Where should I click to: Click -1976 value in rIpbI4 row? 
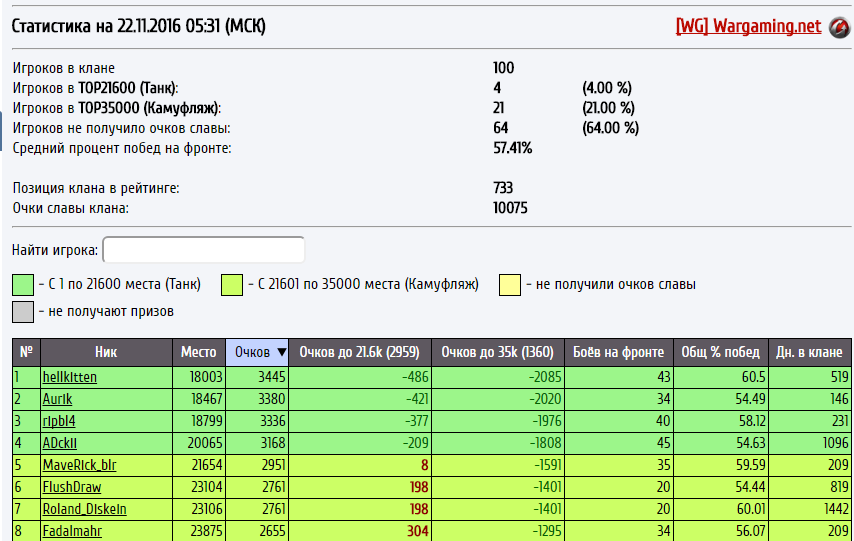pos(545,421)
